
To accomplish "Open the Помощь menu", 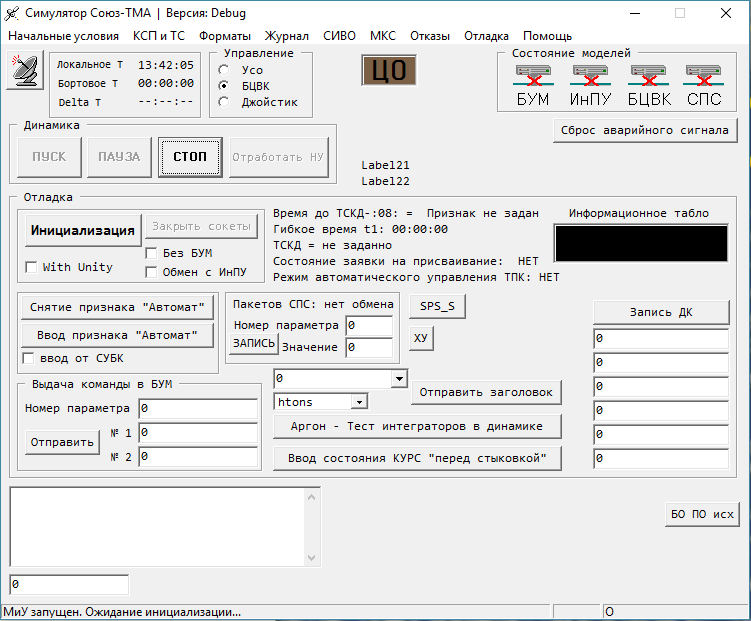I will pyautogui.click(x=547, y=36).
